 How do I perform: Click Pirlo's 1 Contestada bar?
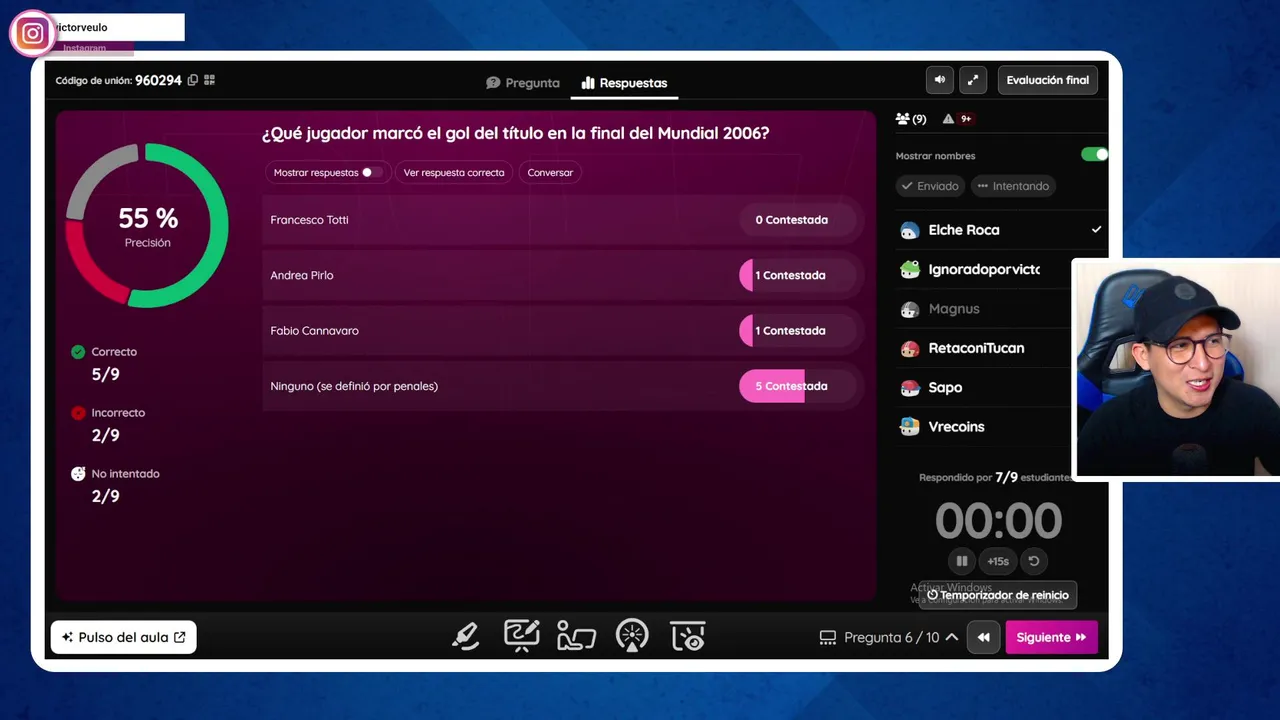798,275
